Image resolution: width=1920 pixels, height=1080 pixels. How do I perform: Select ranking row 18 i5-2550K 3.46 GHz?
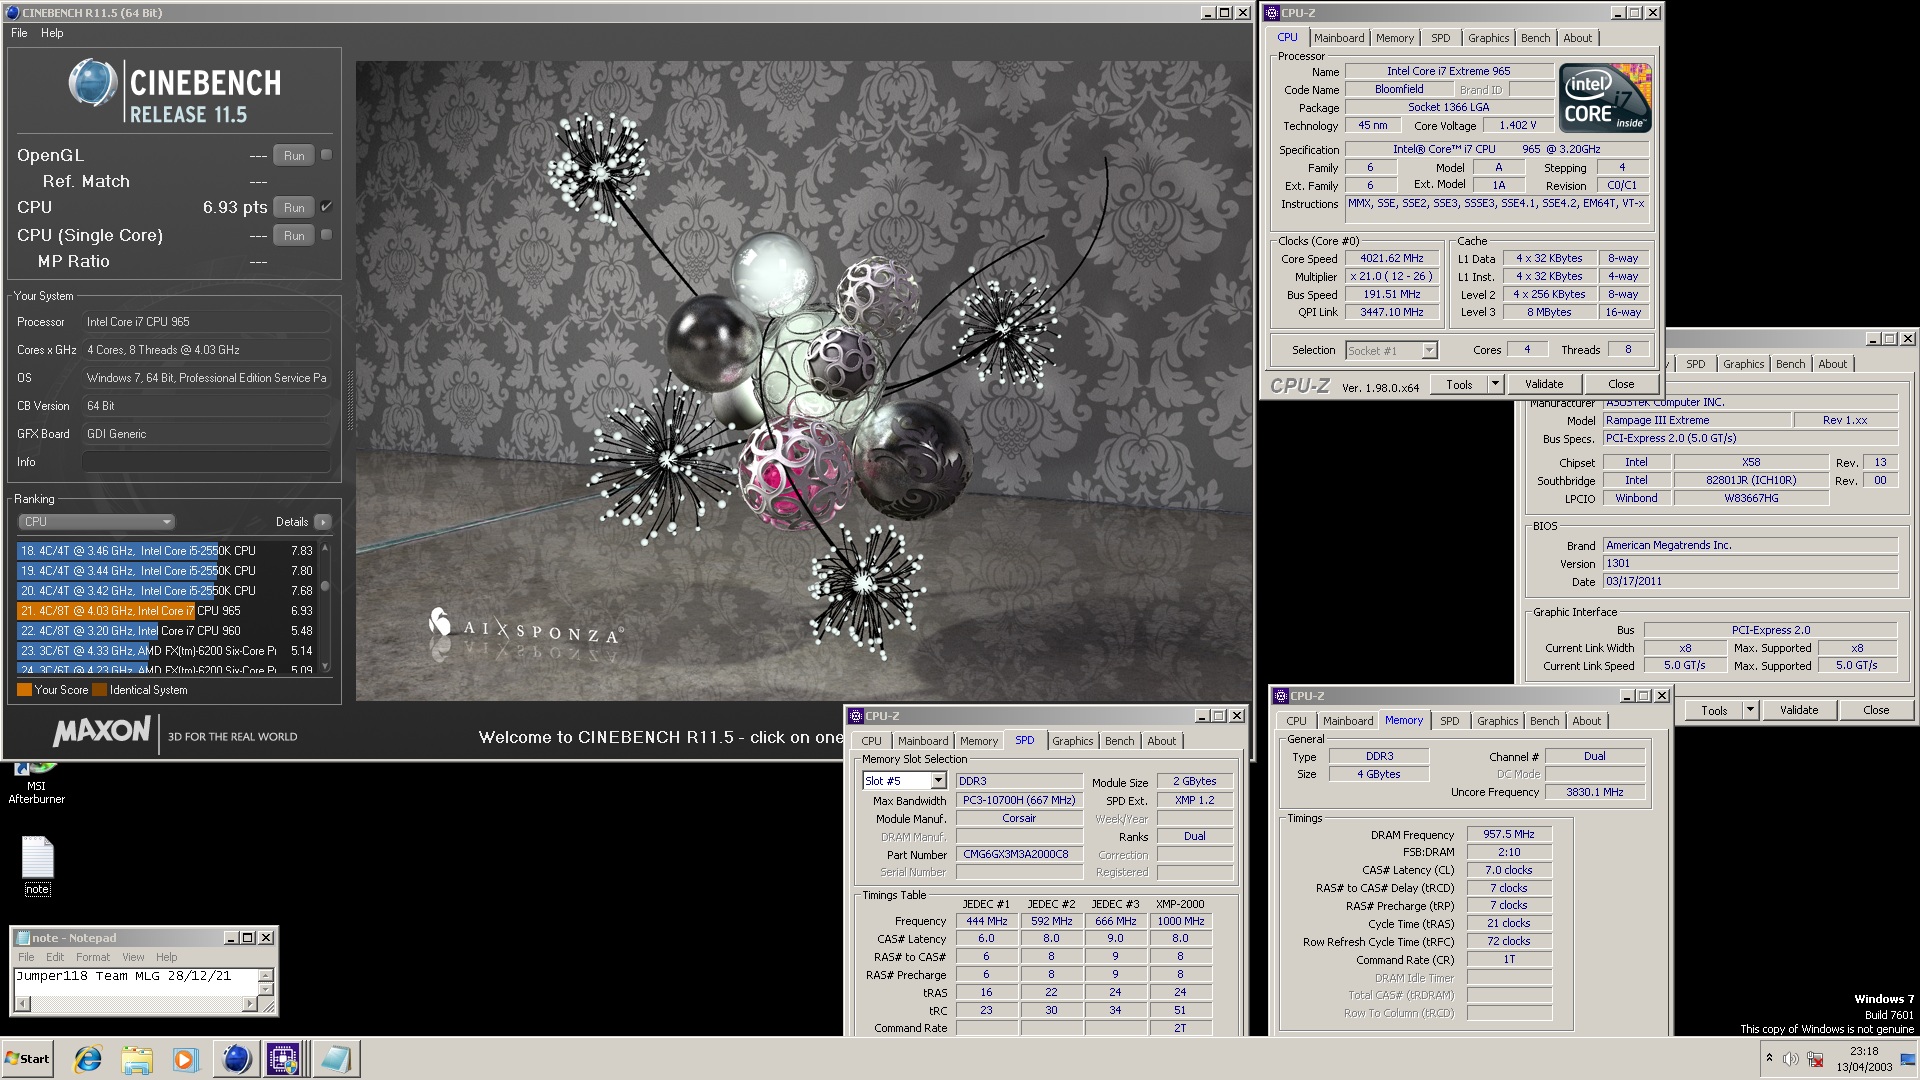166,551
